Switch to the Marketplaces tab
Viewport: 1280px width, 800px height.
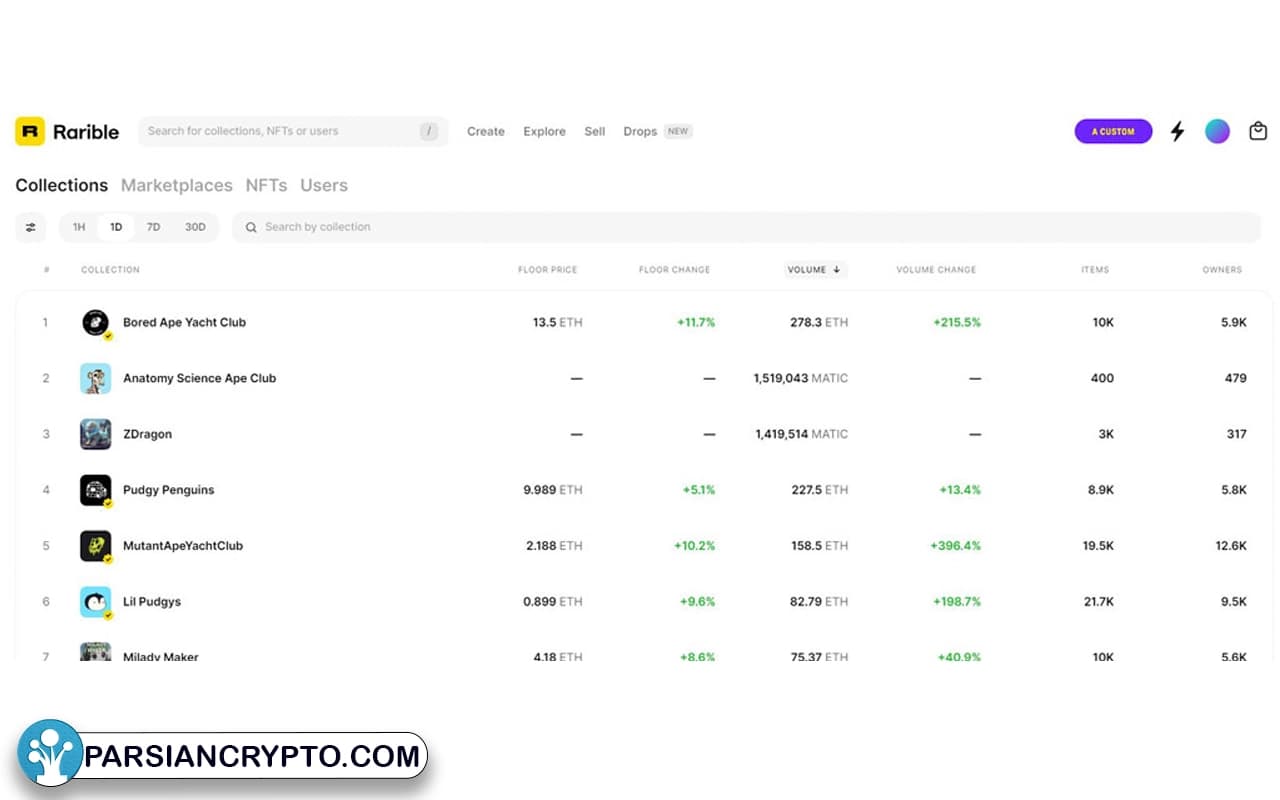point(176,185)
